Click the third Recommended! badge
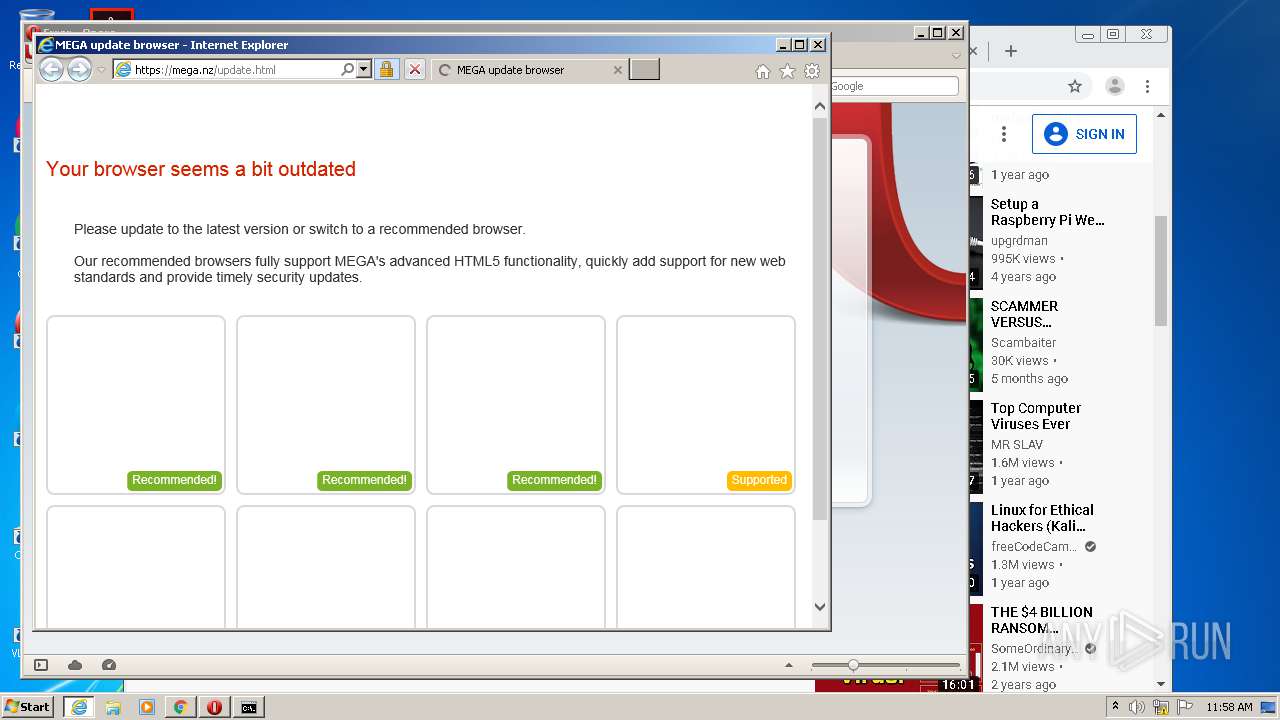1280x720 pixels. (x=554, y=480)
